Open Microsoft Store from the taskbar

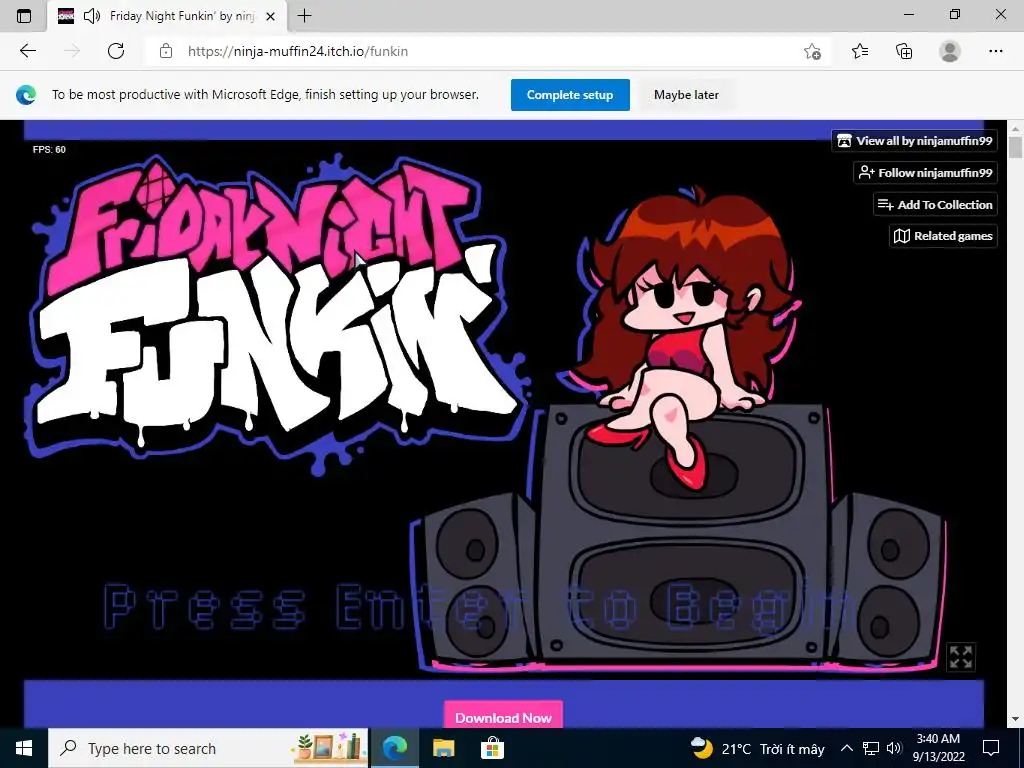(x=492, y=748)
